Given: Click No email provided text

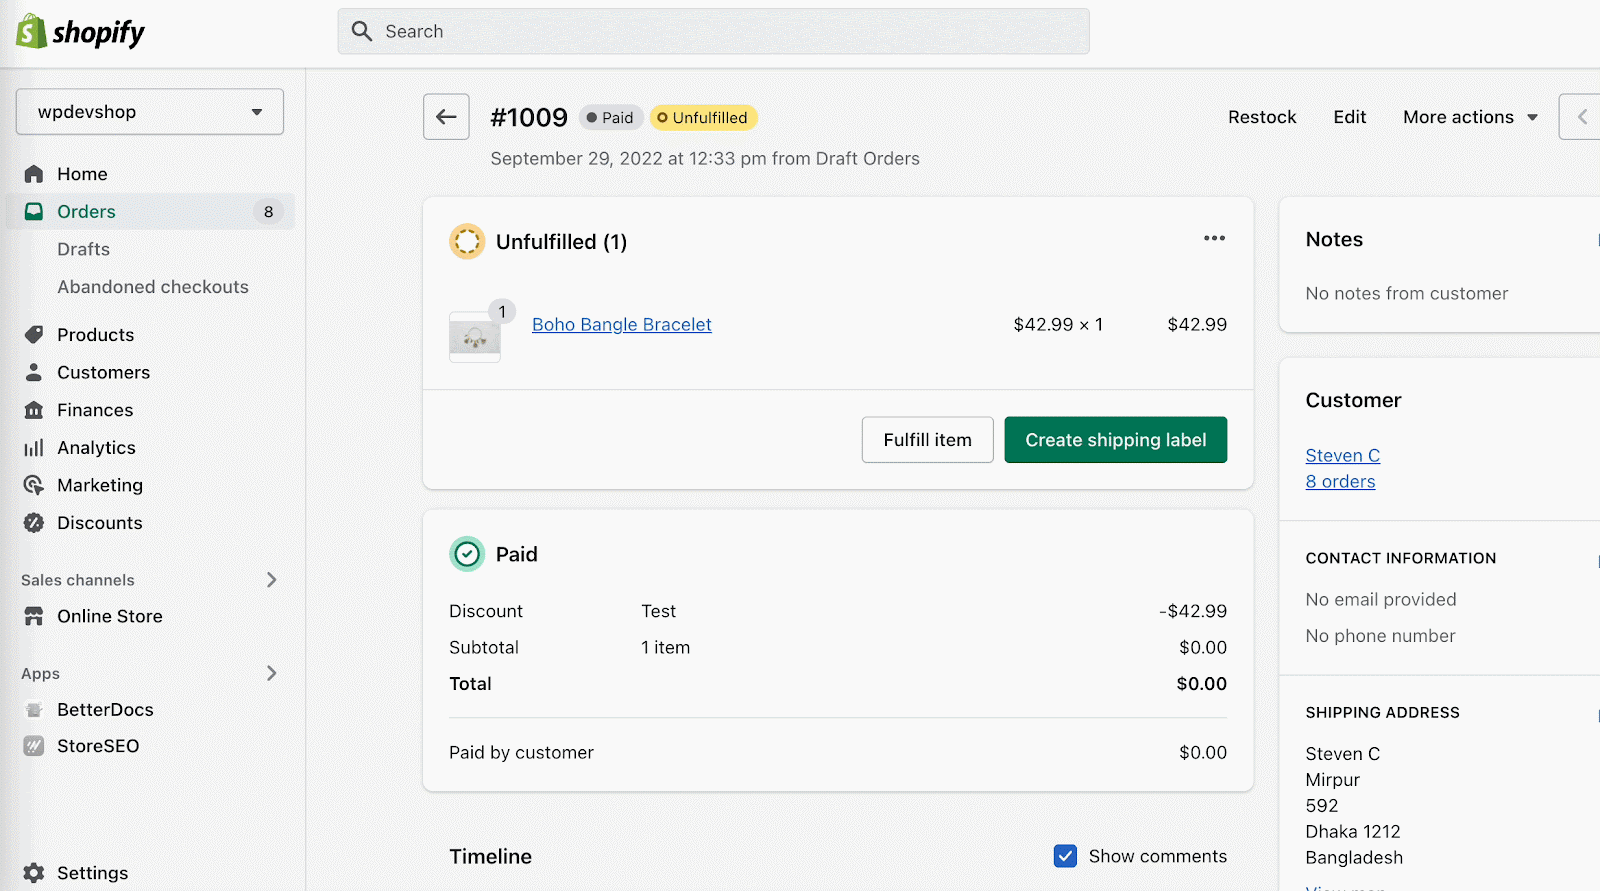Looking at the screenshot, I should [x=1380, y=599].
